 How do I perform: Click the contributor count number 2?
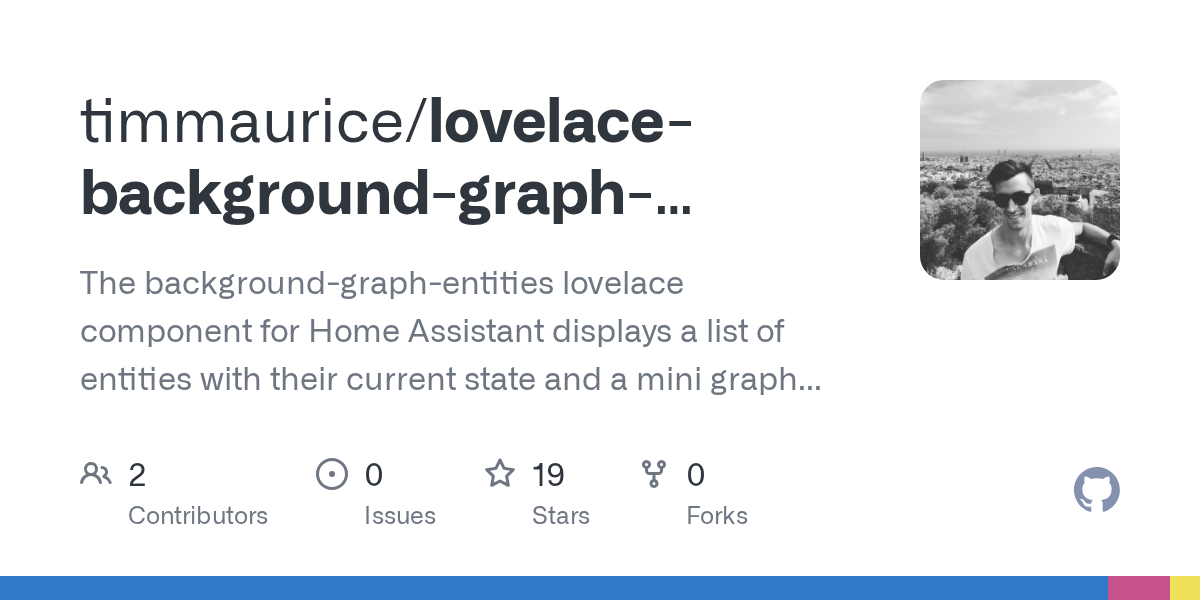[137, 475]
